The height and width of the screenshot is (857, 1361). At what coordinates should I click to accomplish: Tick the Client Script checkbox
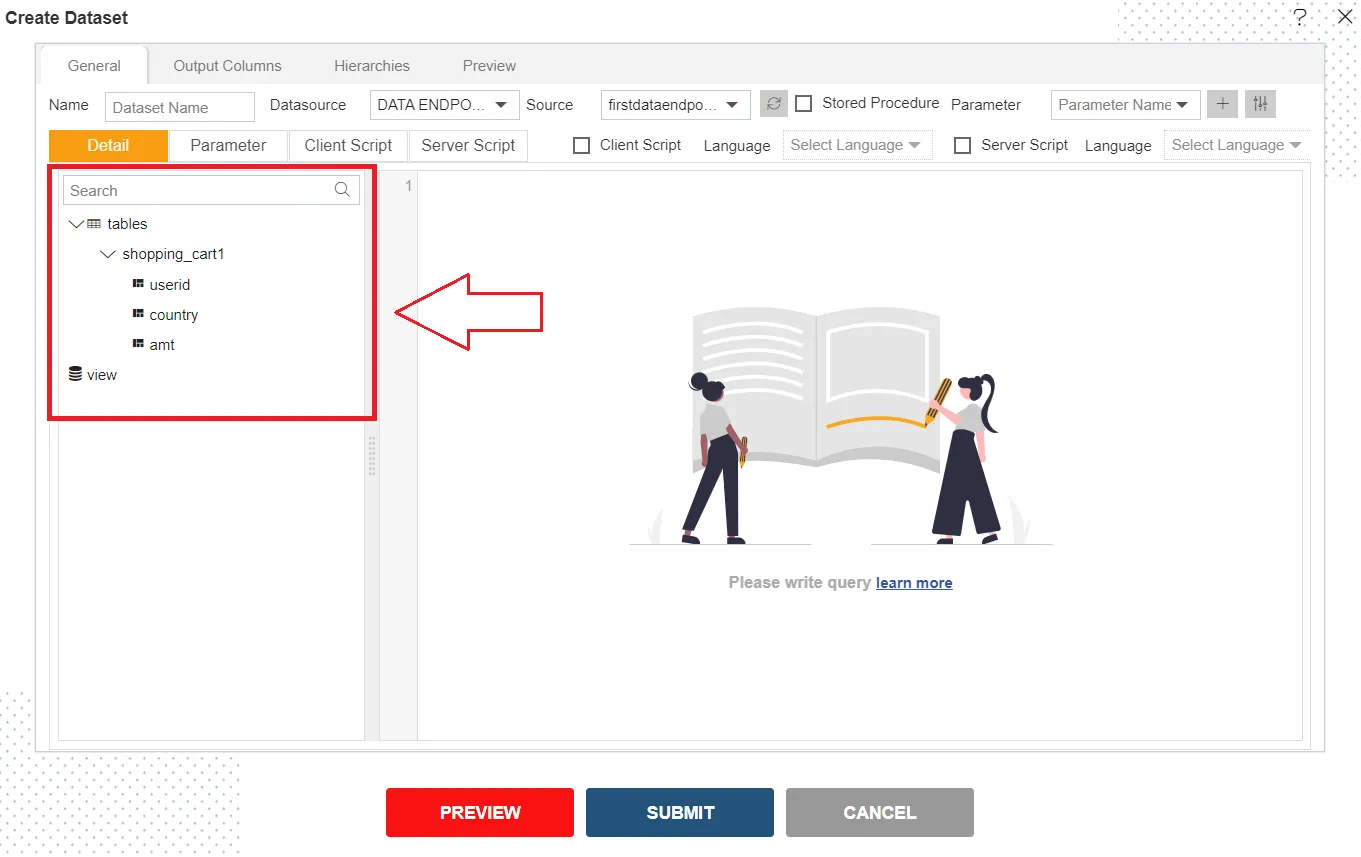[581, 145]
